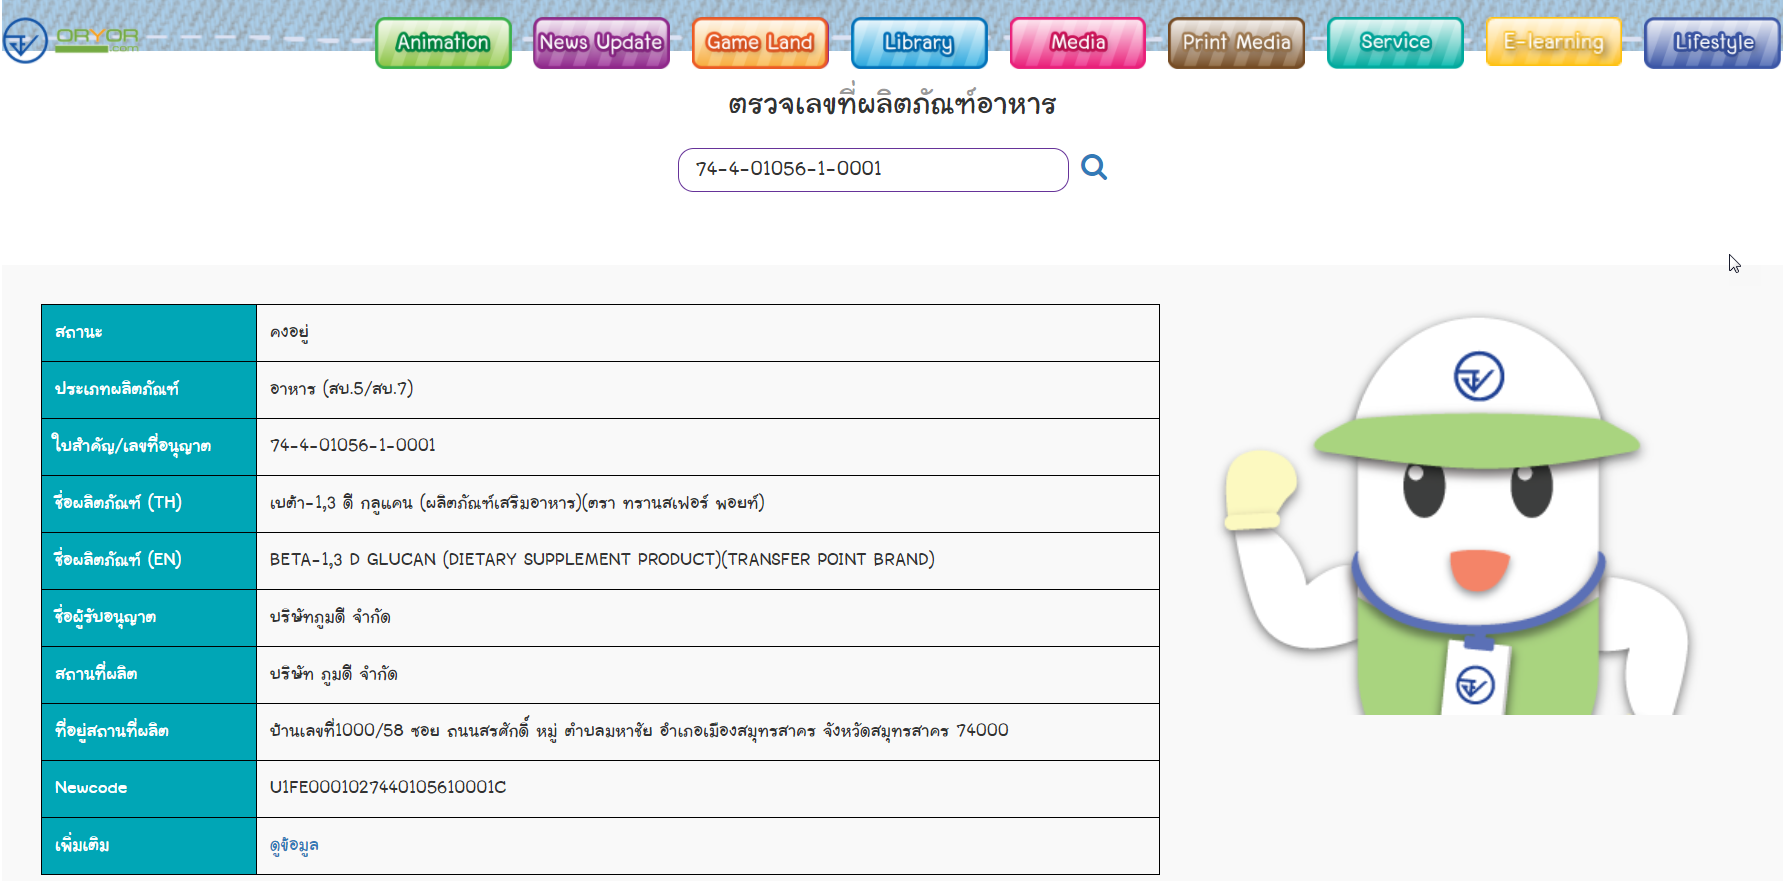Open the Lifestyle tab
1785x881 pixels.
pos(1712,43)
